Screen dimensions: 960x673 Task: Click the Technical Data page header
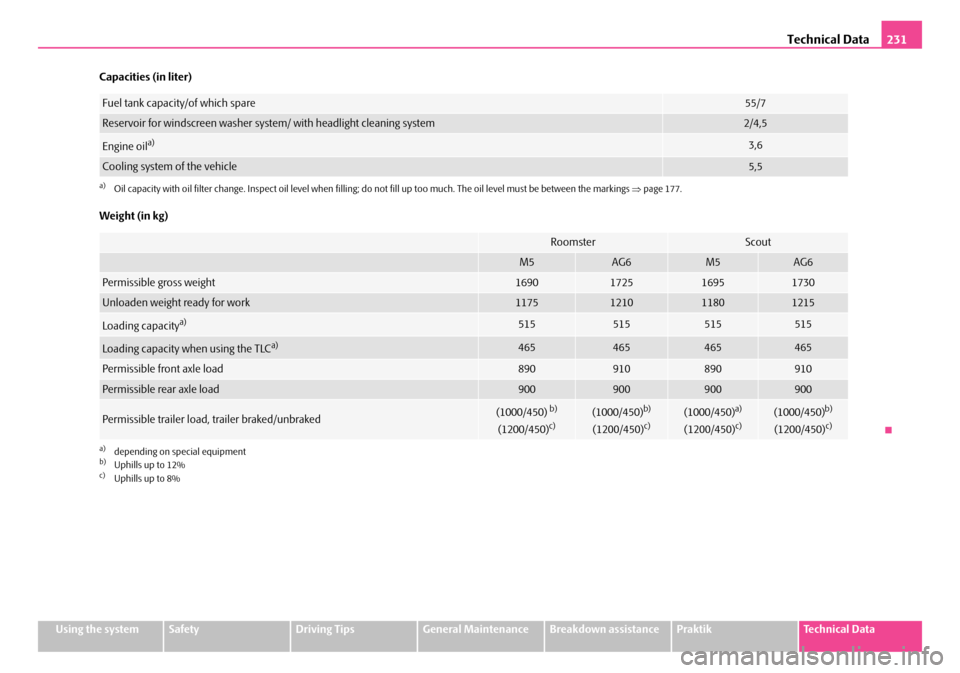(x=828, y=39)
